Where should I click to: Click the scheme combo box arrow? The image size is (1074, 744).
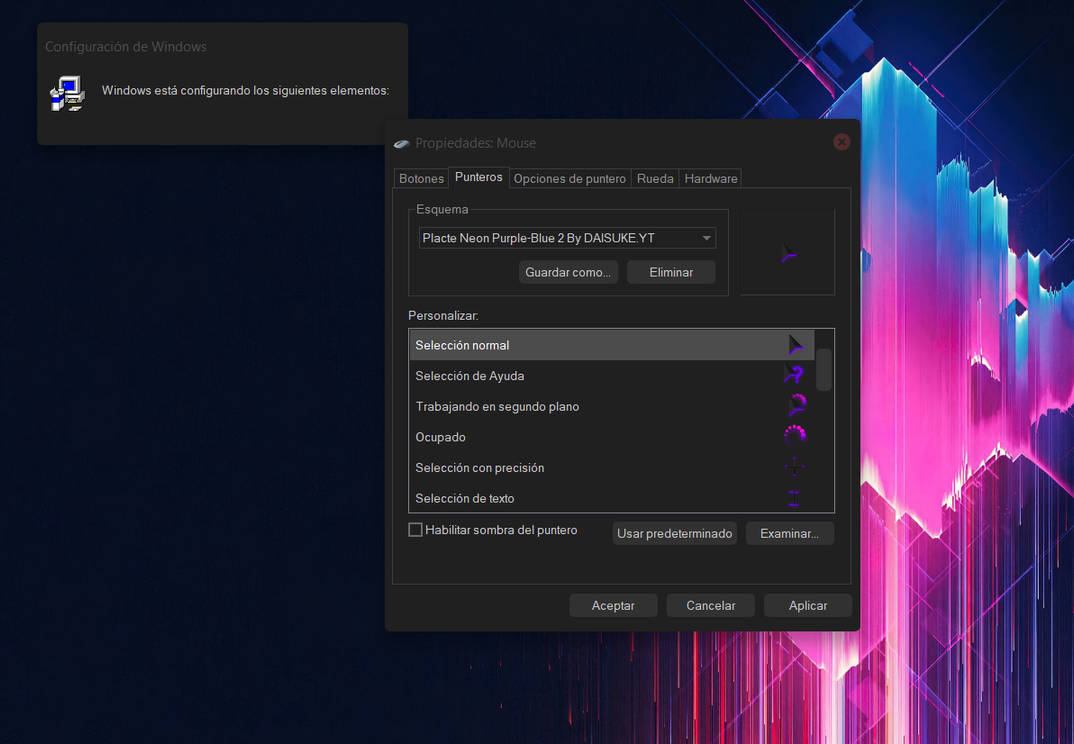click(707, 238)
